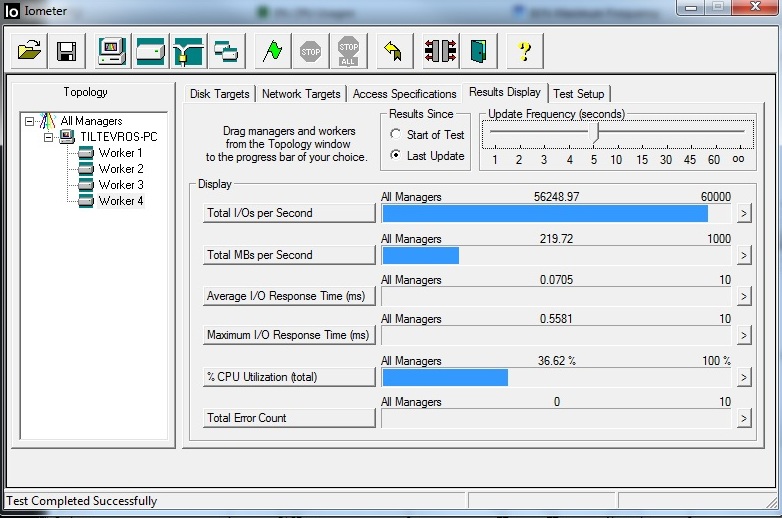Click the Worker 2 disk icon
The width and height of the screenshot is (782, 518).
click(x=86, y=169)
